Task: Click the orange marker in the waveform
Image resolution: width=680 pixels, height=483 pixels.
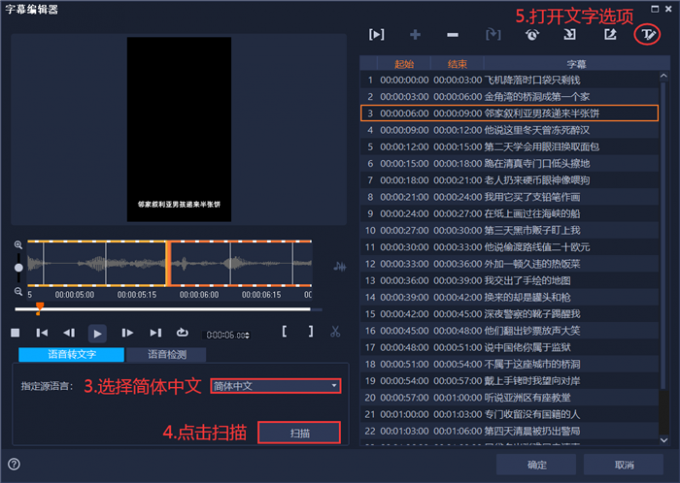Action: [x=168, y=264]
